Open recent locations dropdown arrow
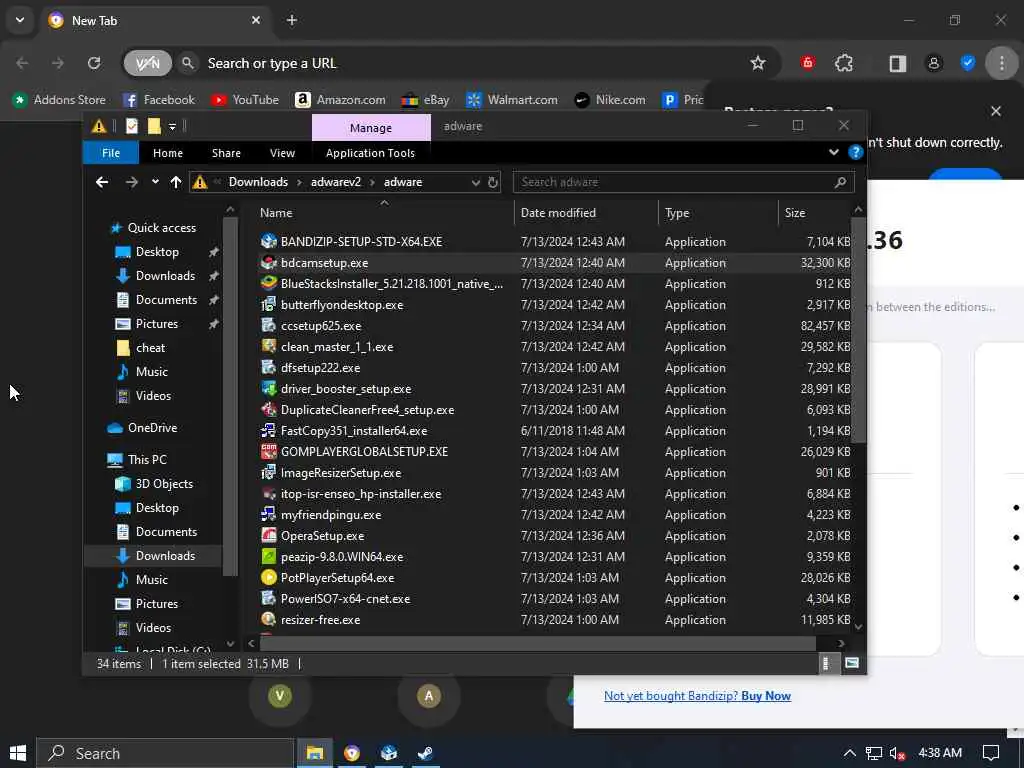Image resolution: width=1024 pixels, height=768 pixels. pyautogui.click(x=155, y=182)
